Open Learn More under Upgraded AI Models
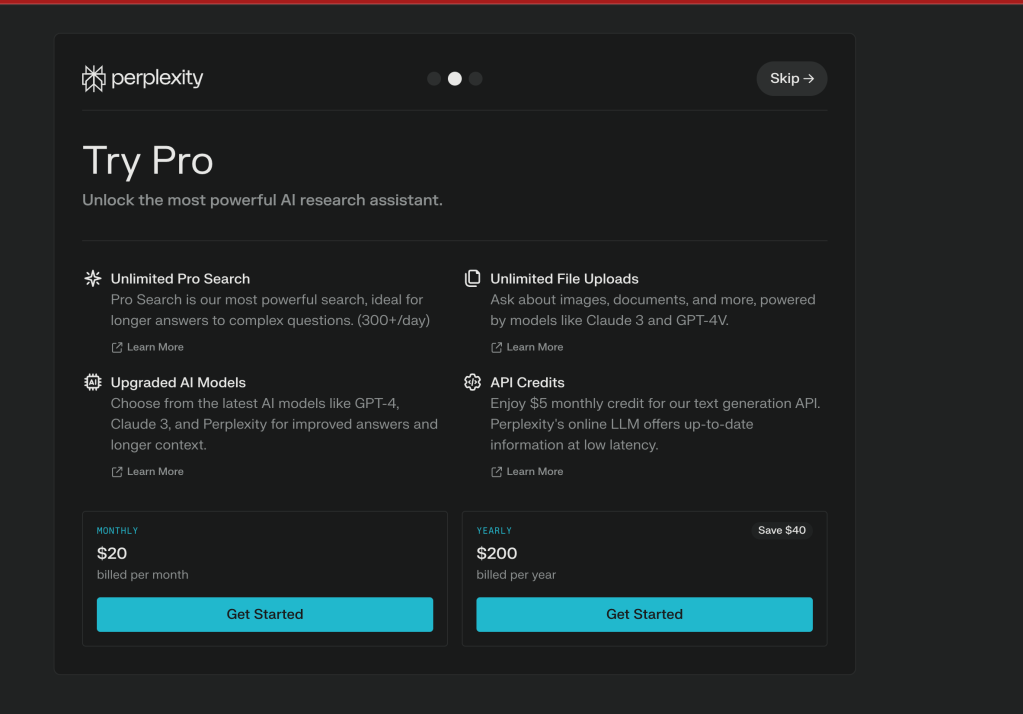Image resolution: width=1023 pixels, height=714 pixels. pos(147,471)
